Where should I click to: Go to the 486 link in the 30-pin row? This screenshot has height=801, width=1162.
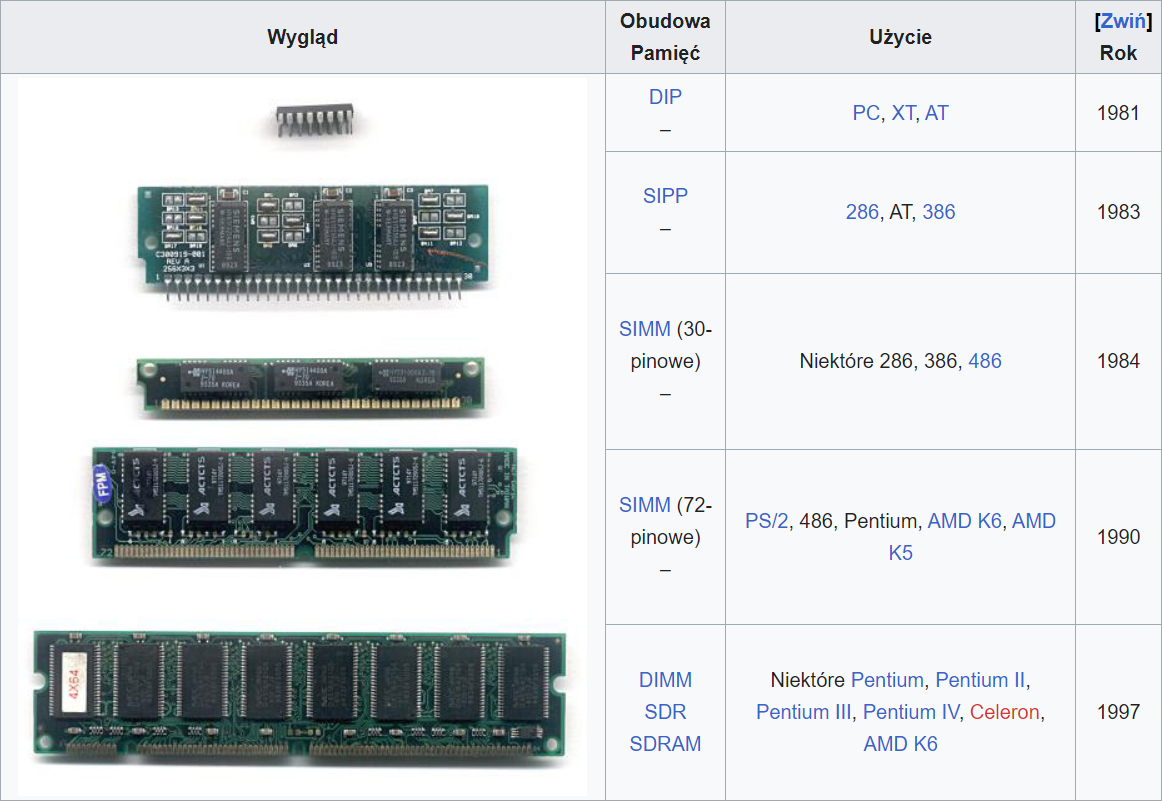coord(985,361)
